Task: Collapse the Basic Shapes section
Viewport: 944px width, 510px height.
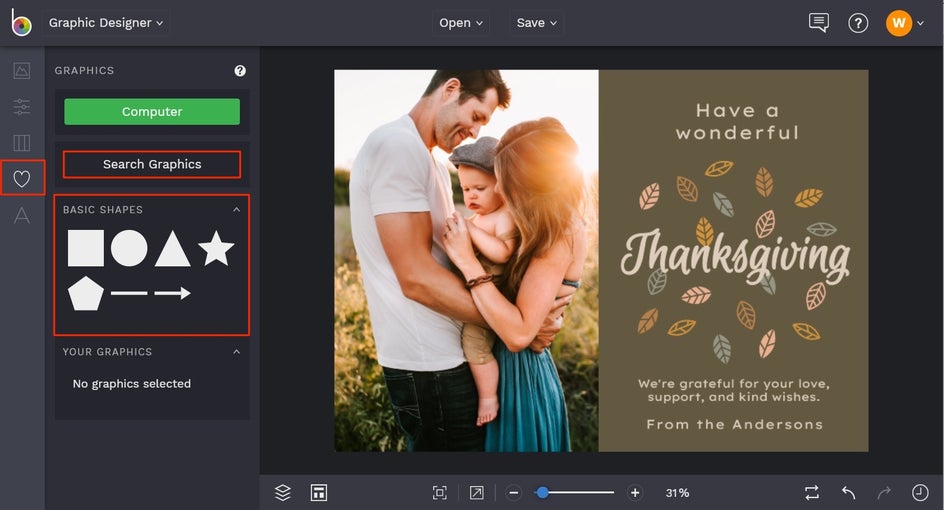Action: 237,210
